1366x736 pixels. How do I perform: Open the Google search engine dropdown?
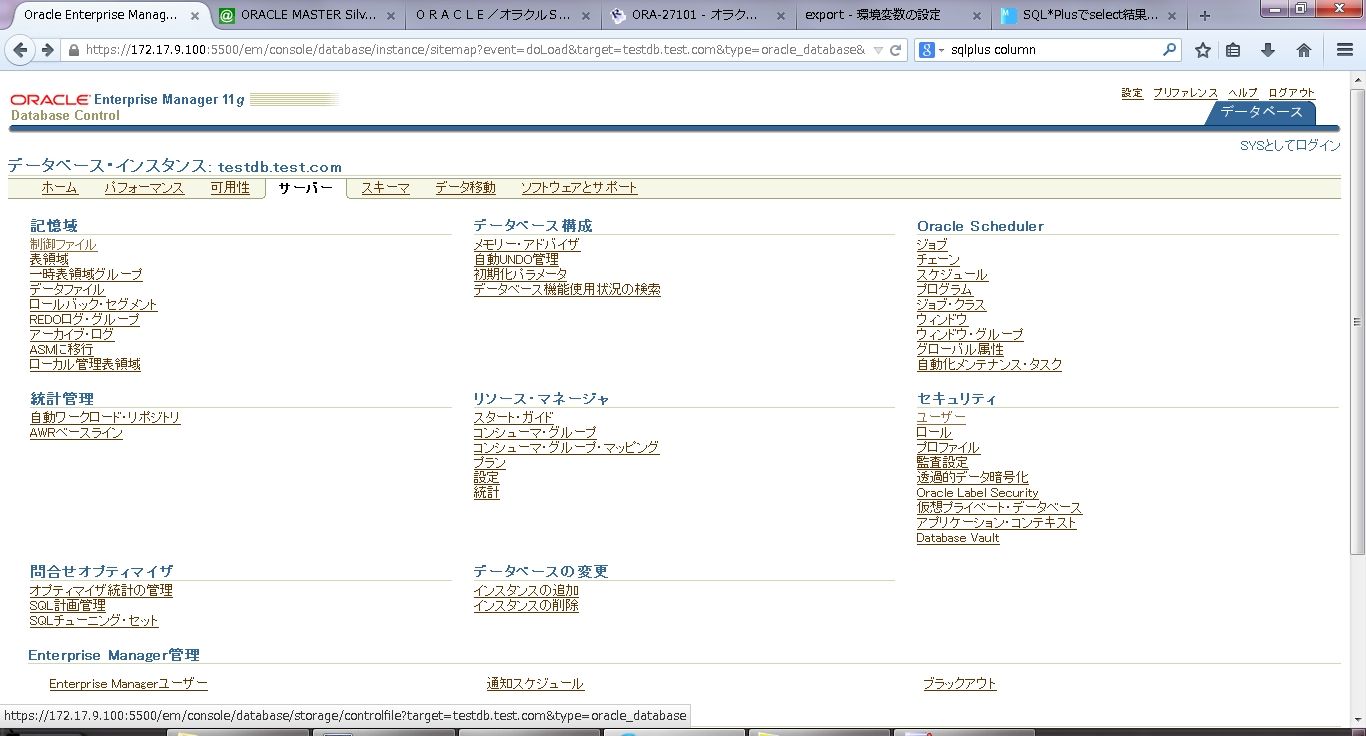click(x=931, y=50)
